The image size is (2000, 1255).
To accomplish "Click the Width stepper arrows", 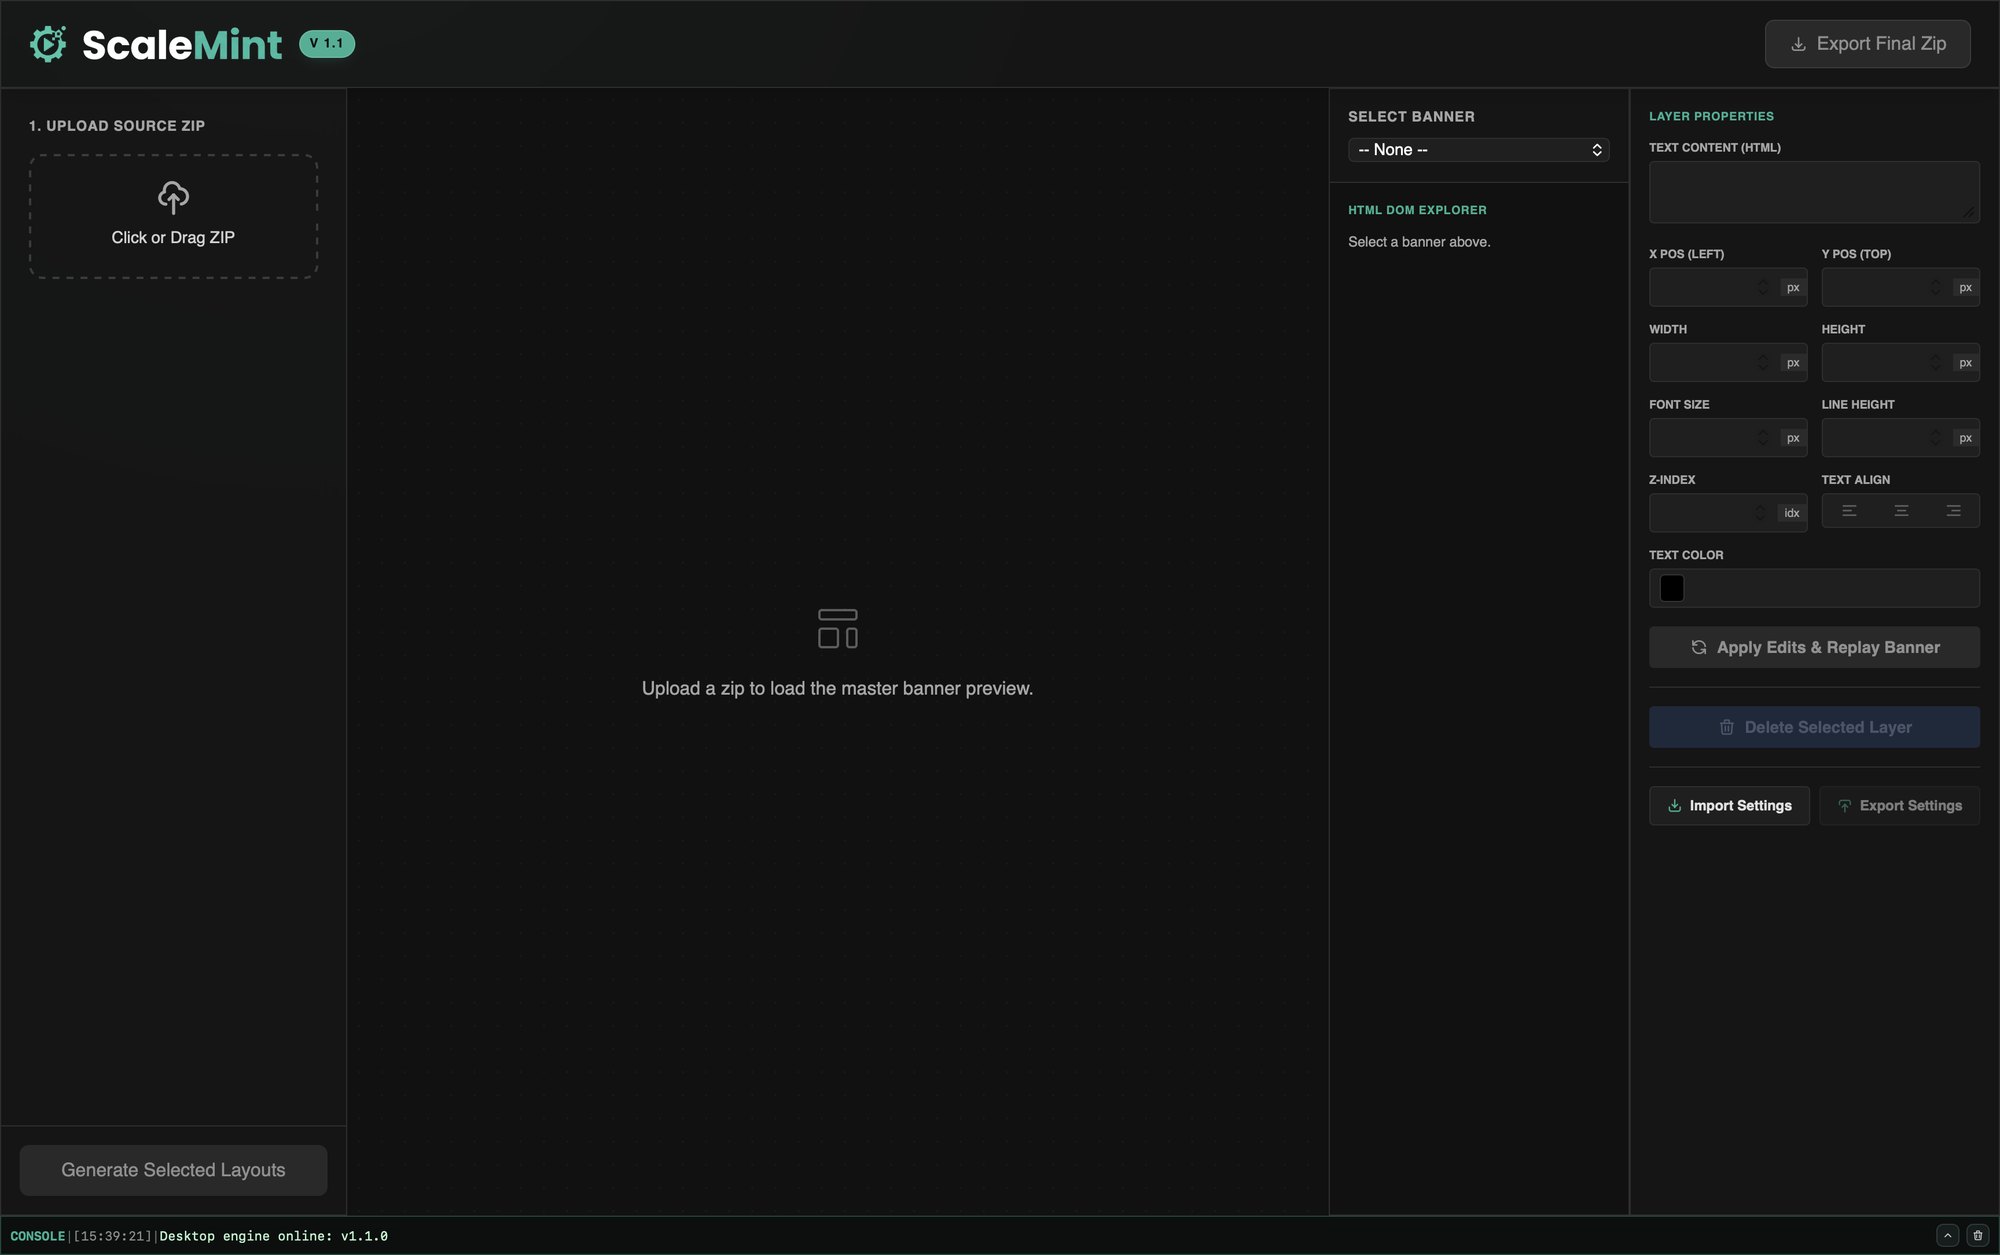I will [1763, 362].
